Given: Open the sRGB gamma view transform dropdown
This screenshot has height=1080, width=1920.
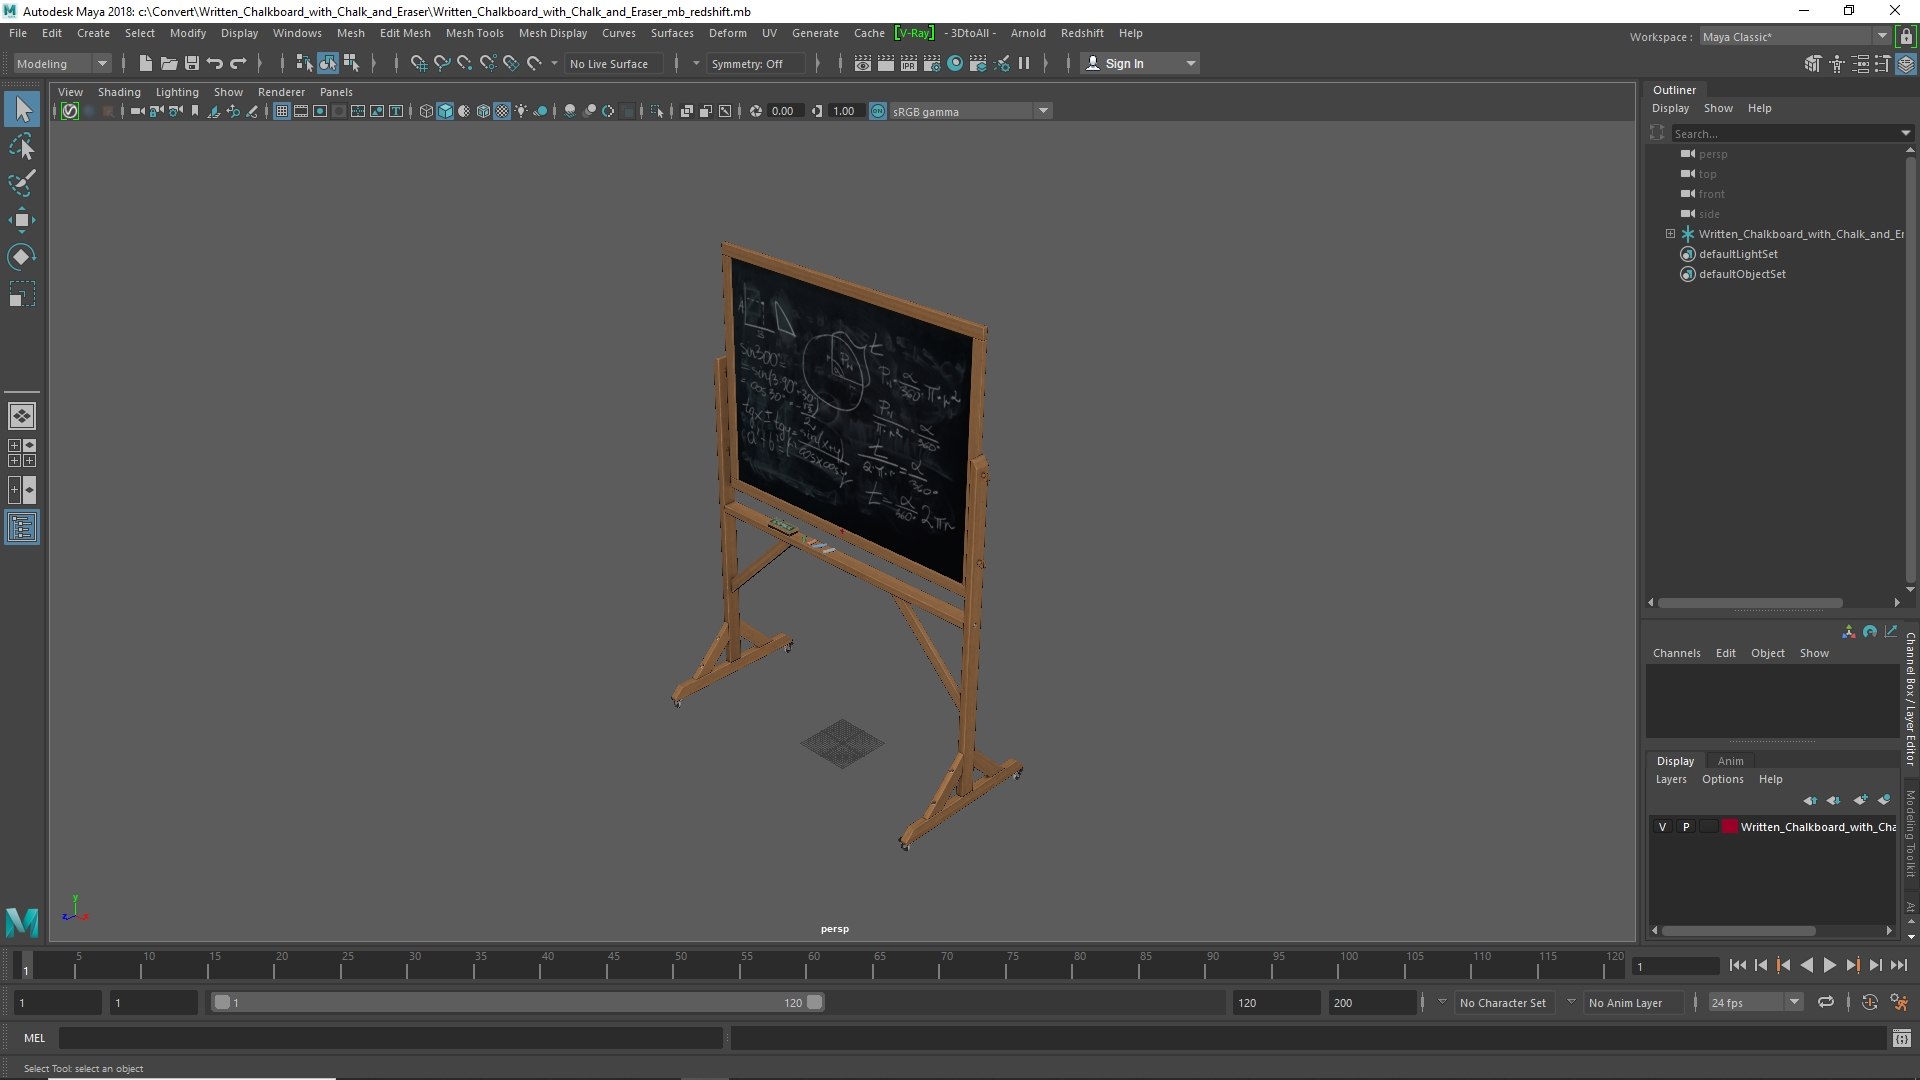Looking at the screenshot, I should 1042,111.
